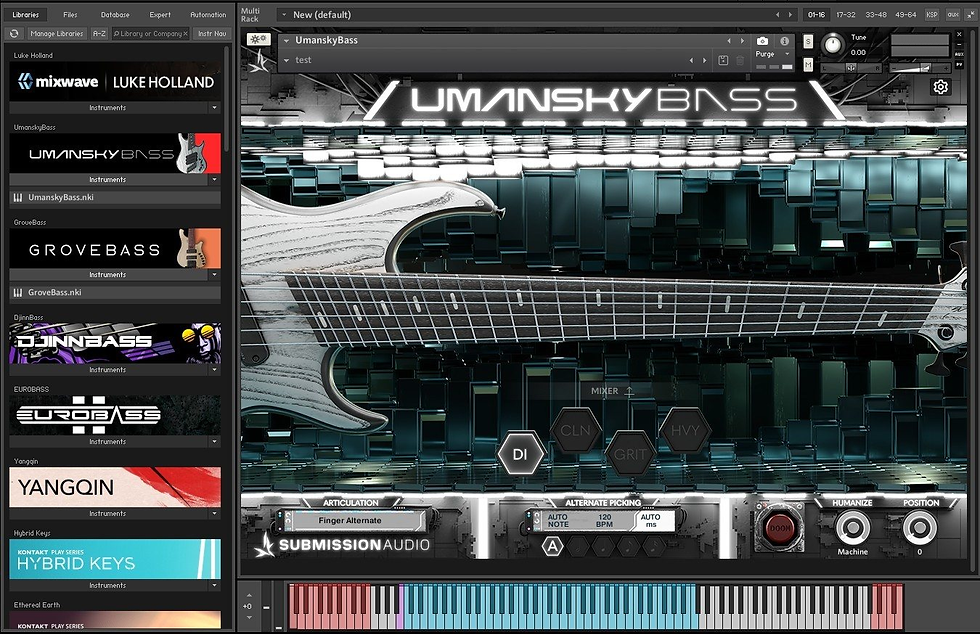980x634 pixels.
Task: Select previous snapshot with test left arrow
Action: (x=691, y=61)
